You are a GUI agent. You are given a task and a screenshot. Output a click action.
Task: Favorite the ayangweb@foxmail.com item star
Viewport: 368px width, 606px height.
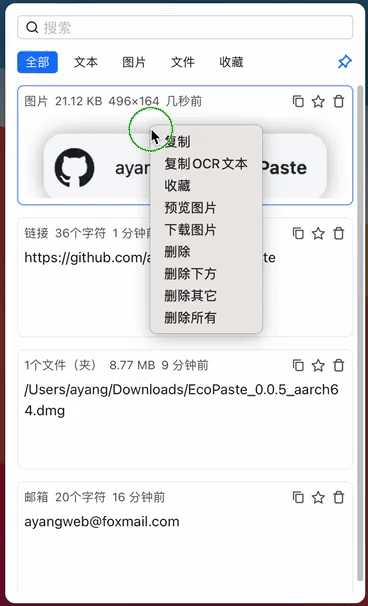pos(318,497)
